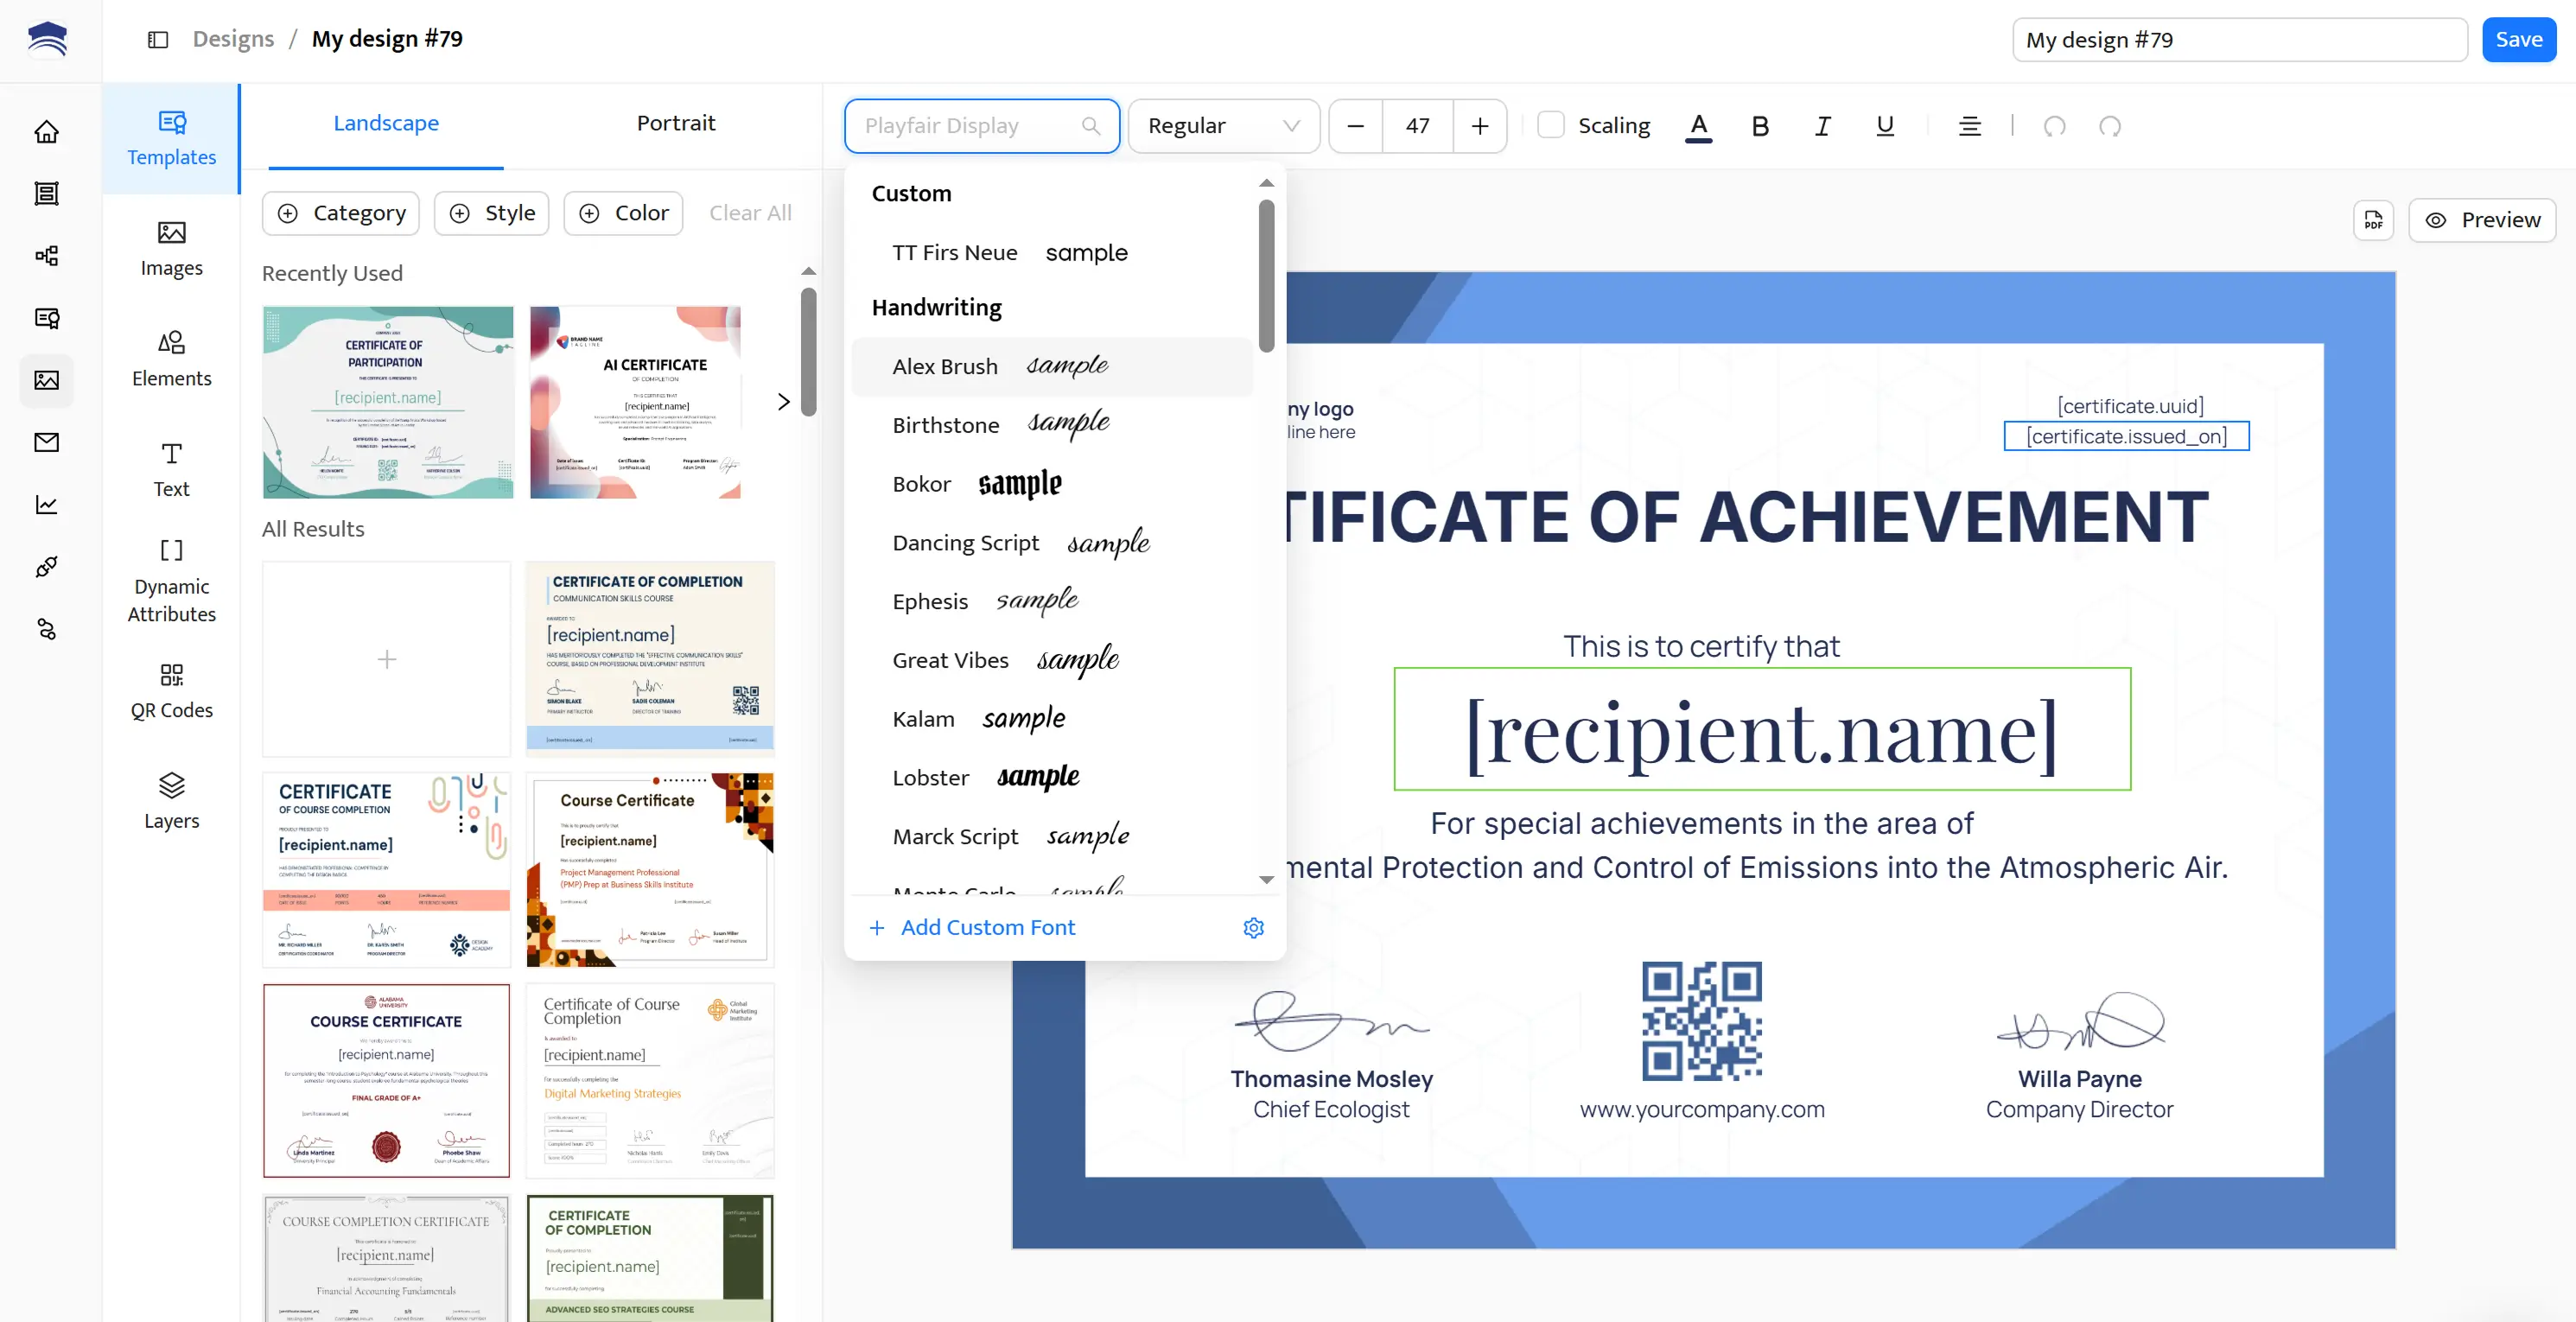Open the QR Codes panel

tap(171, 691)
